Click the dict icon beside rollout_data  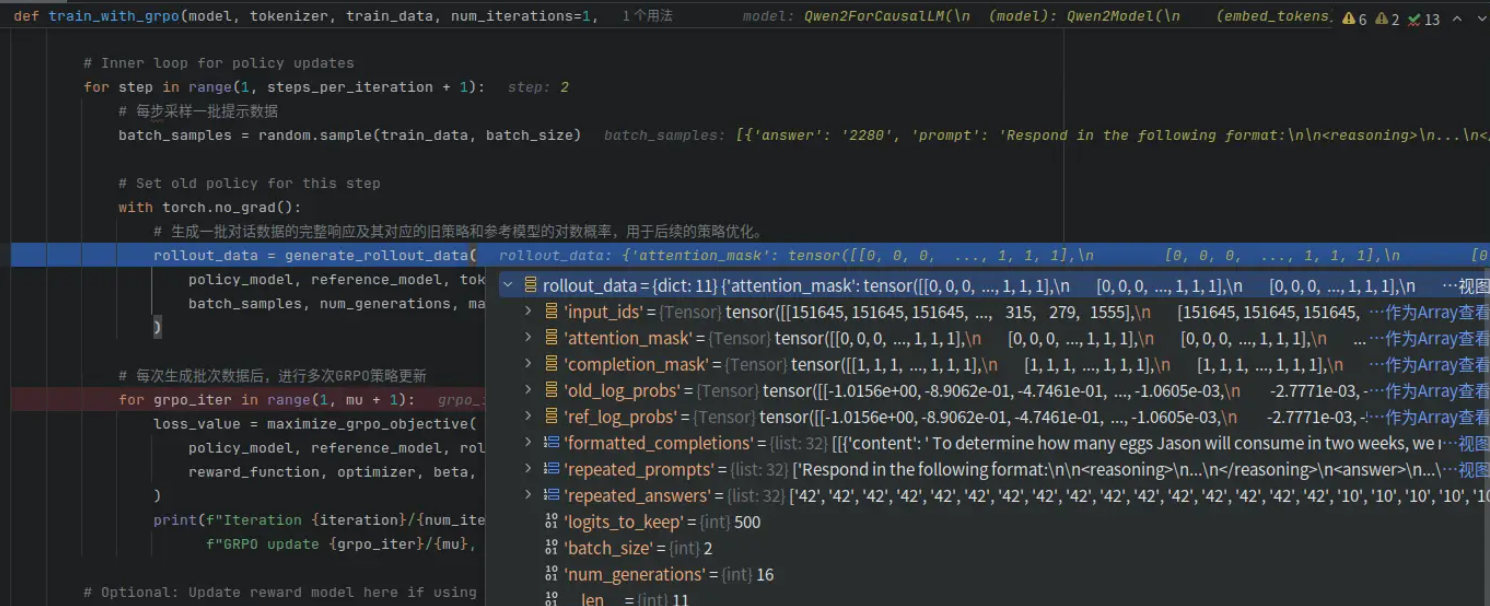coord(531,285)
